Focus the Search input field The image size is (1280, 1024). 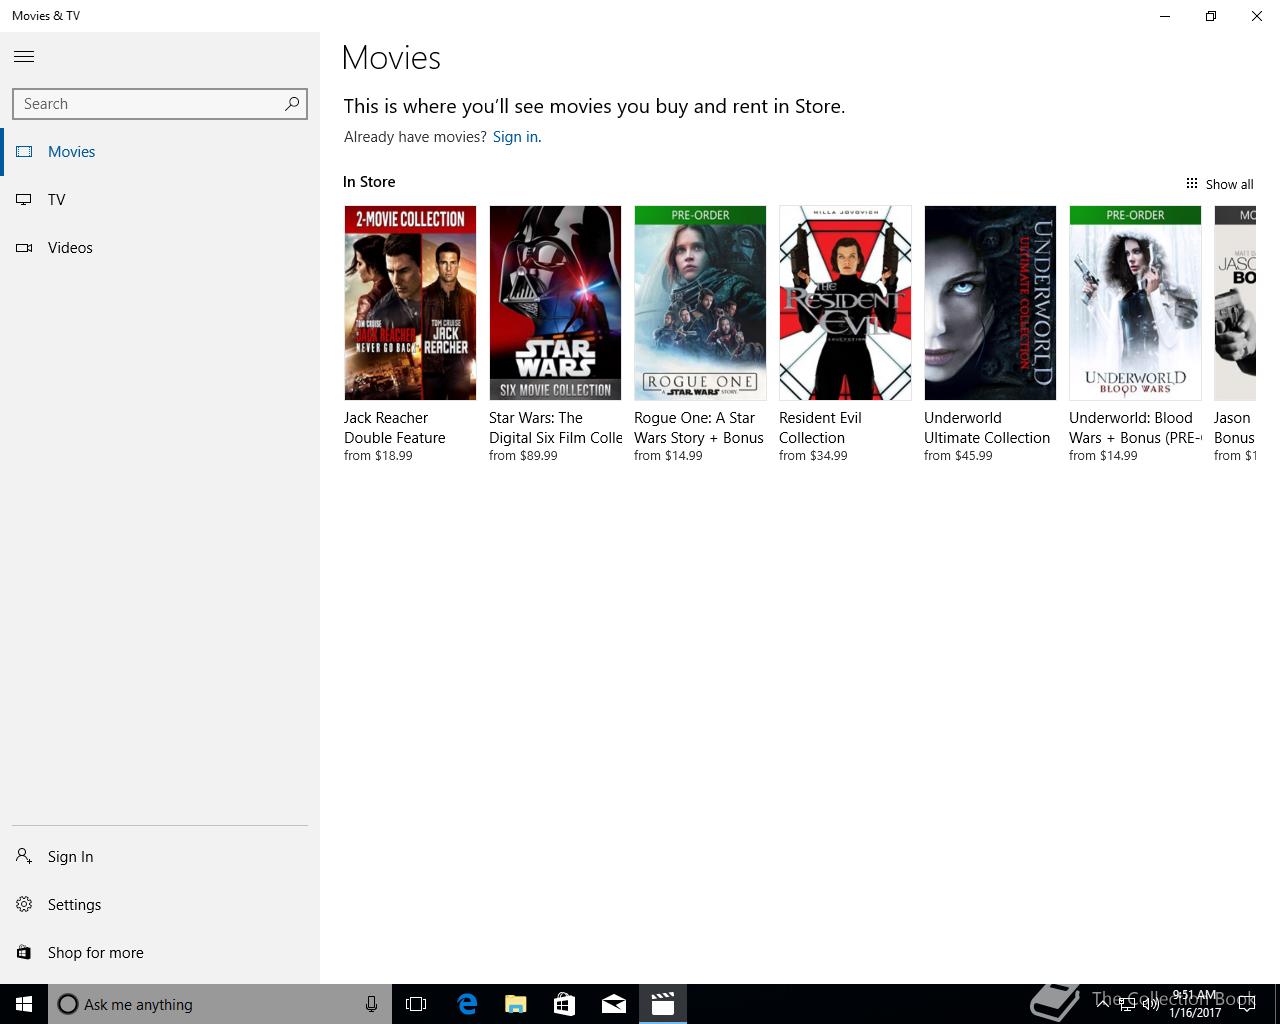[x=160, y=104]
